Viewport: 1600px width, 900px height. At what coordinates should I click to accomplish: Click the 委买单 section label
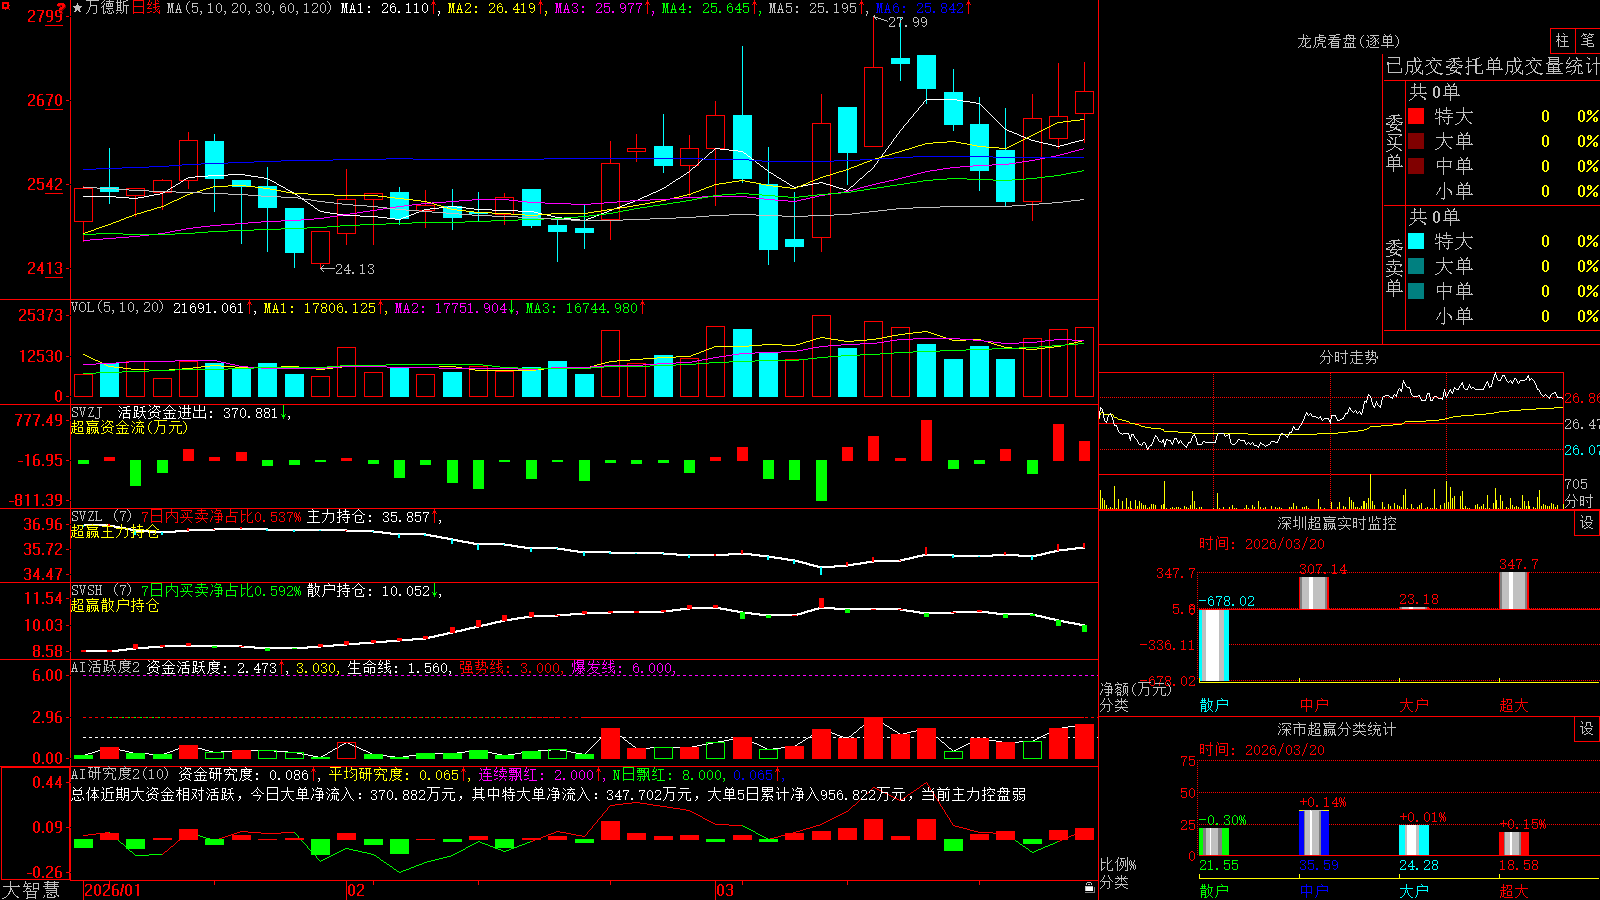[x=1394, y=142]
